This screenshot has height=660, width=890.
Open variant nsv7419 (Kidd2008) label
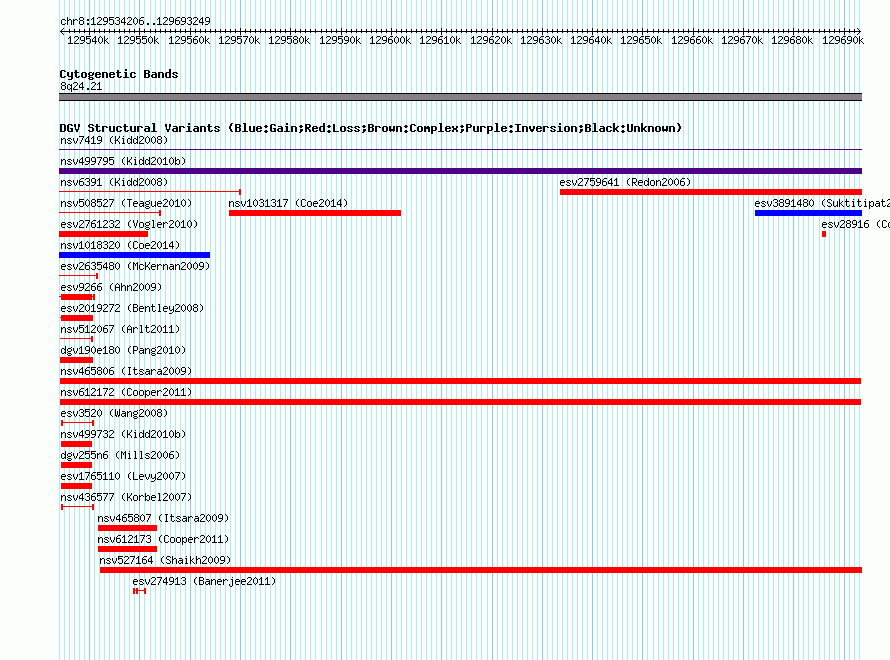pyautogui.click(x=114, y=140)
